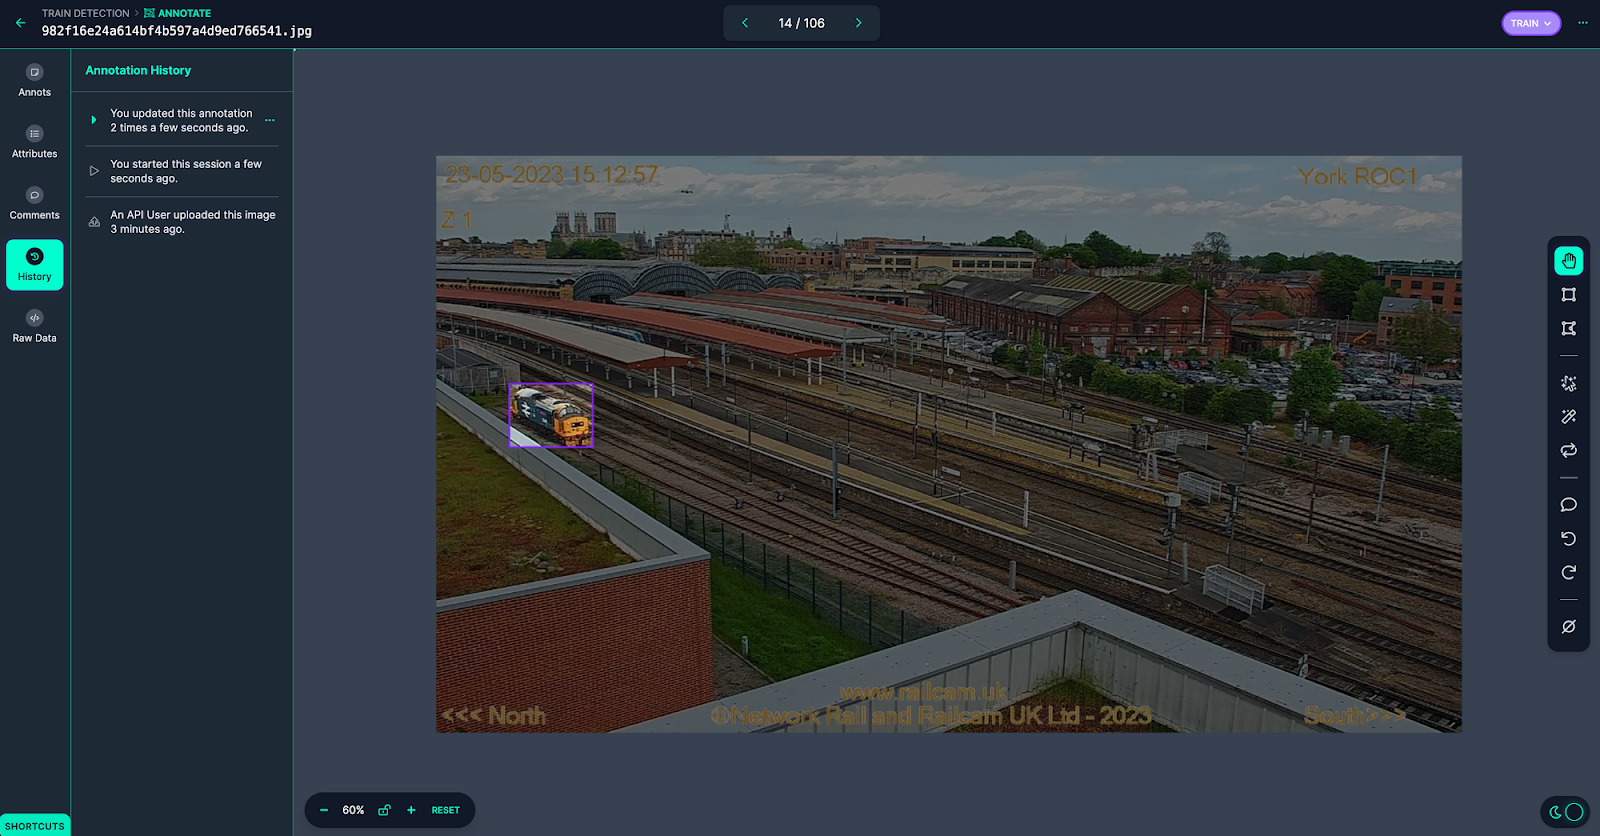Click the image filename in the header

(177, 31)
